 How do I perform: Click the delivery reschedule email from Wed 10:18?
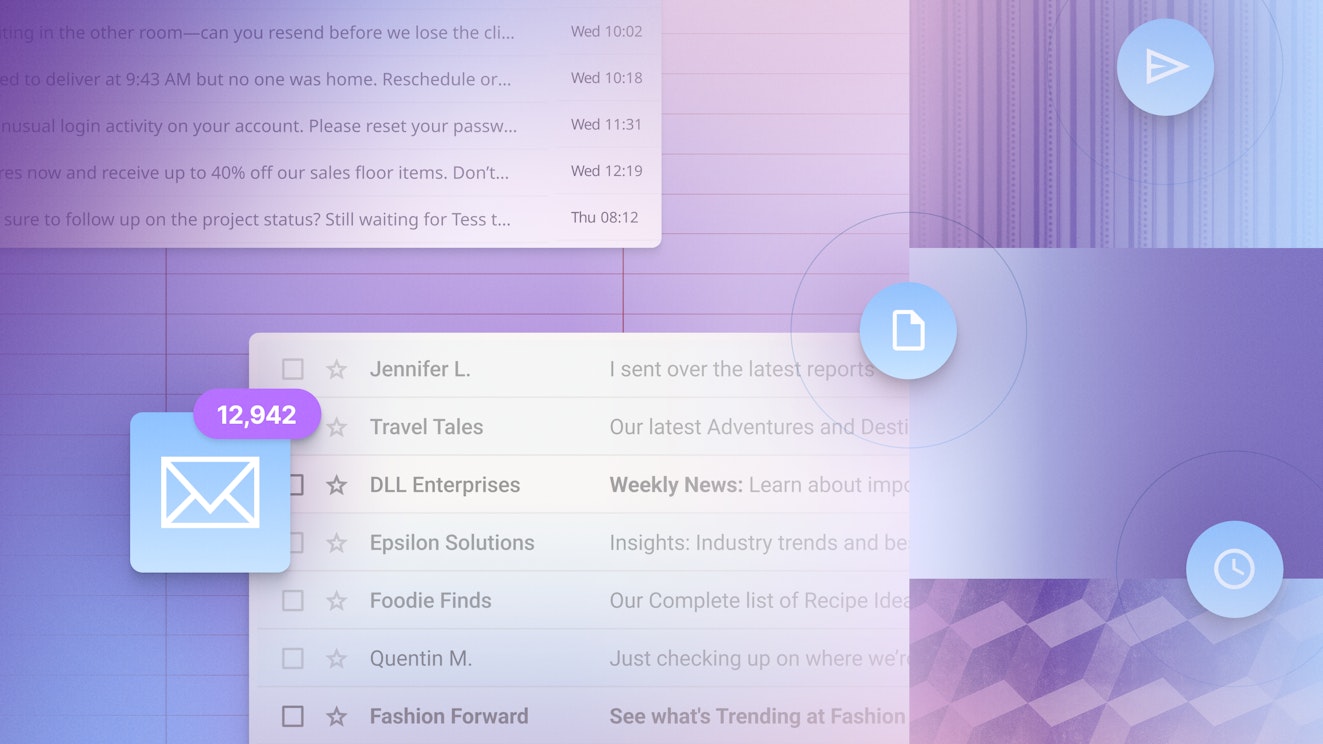pyautogui.click(x=300, y=78)
